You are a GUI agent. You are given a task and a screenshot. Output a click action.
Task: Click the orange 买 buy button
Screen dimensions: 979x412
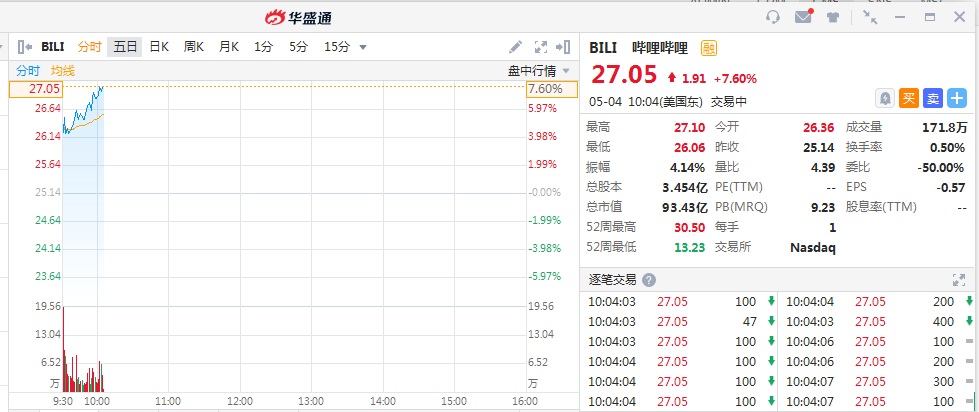point(909,98)
